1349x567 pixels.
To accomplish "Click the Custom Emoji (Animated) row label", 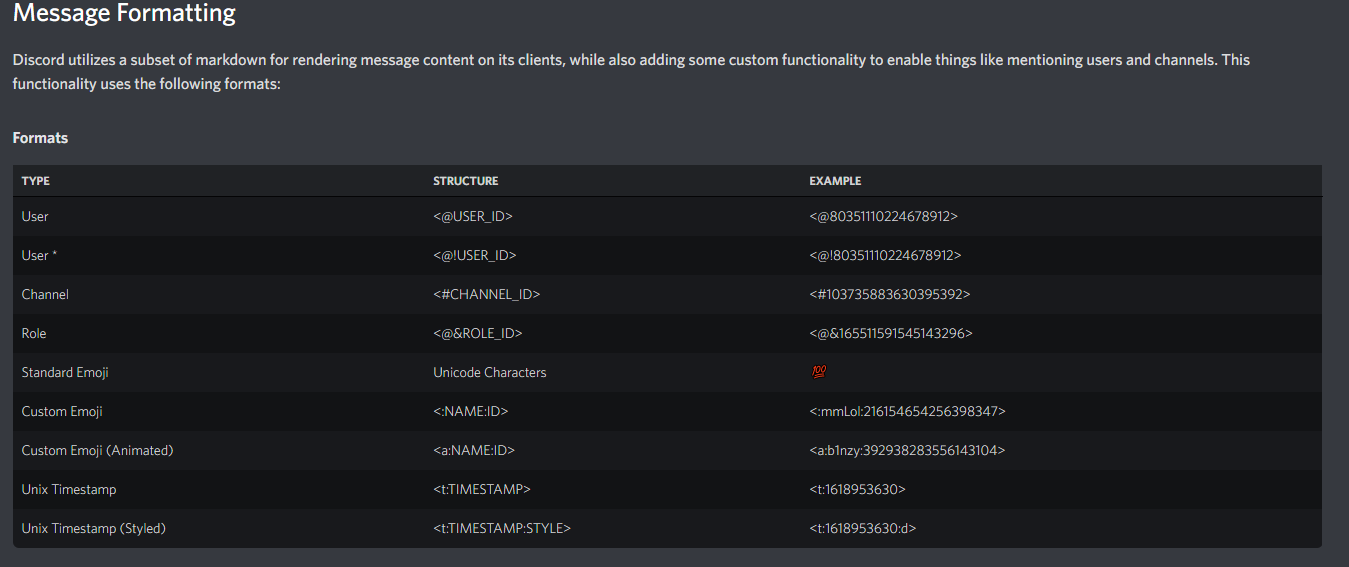I will 97,450.
